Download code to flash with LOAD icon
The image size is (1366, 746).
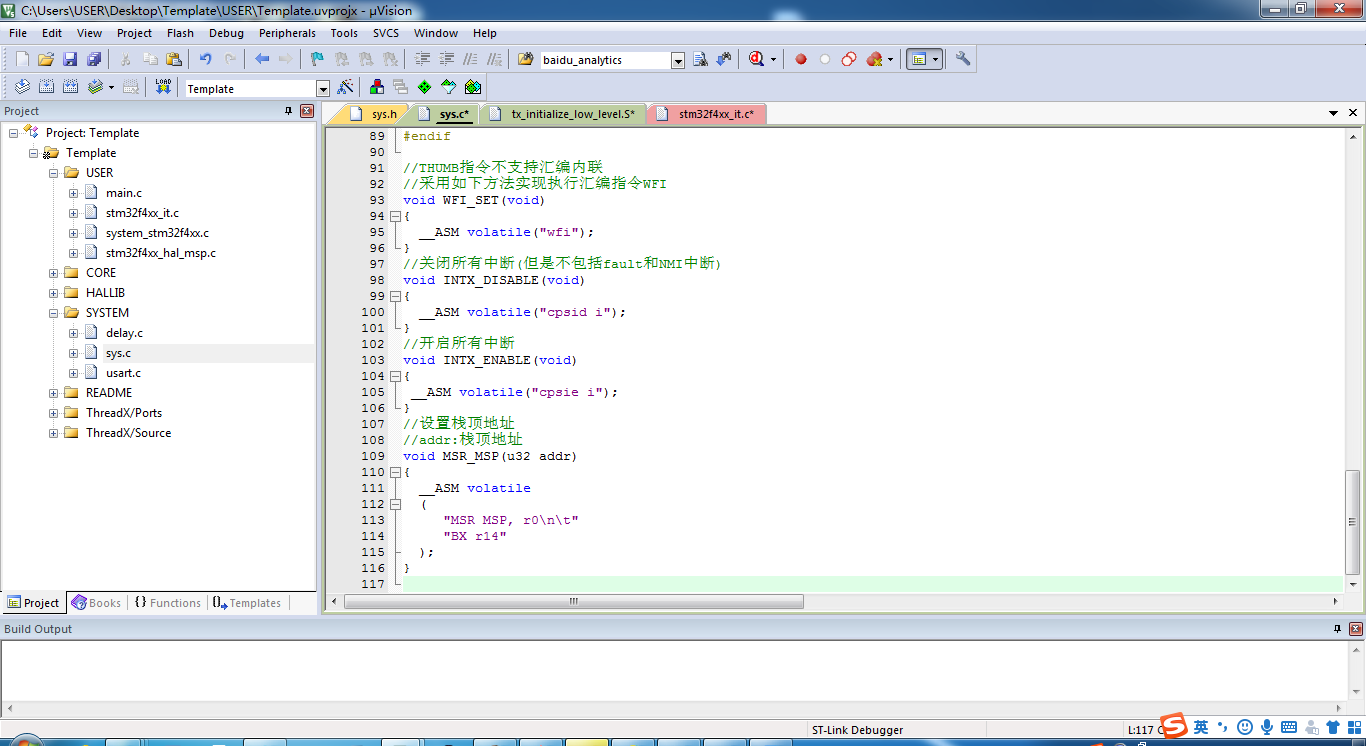coord(164,87)
